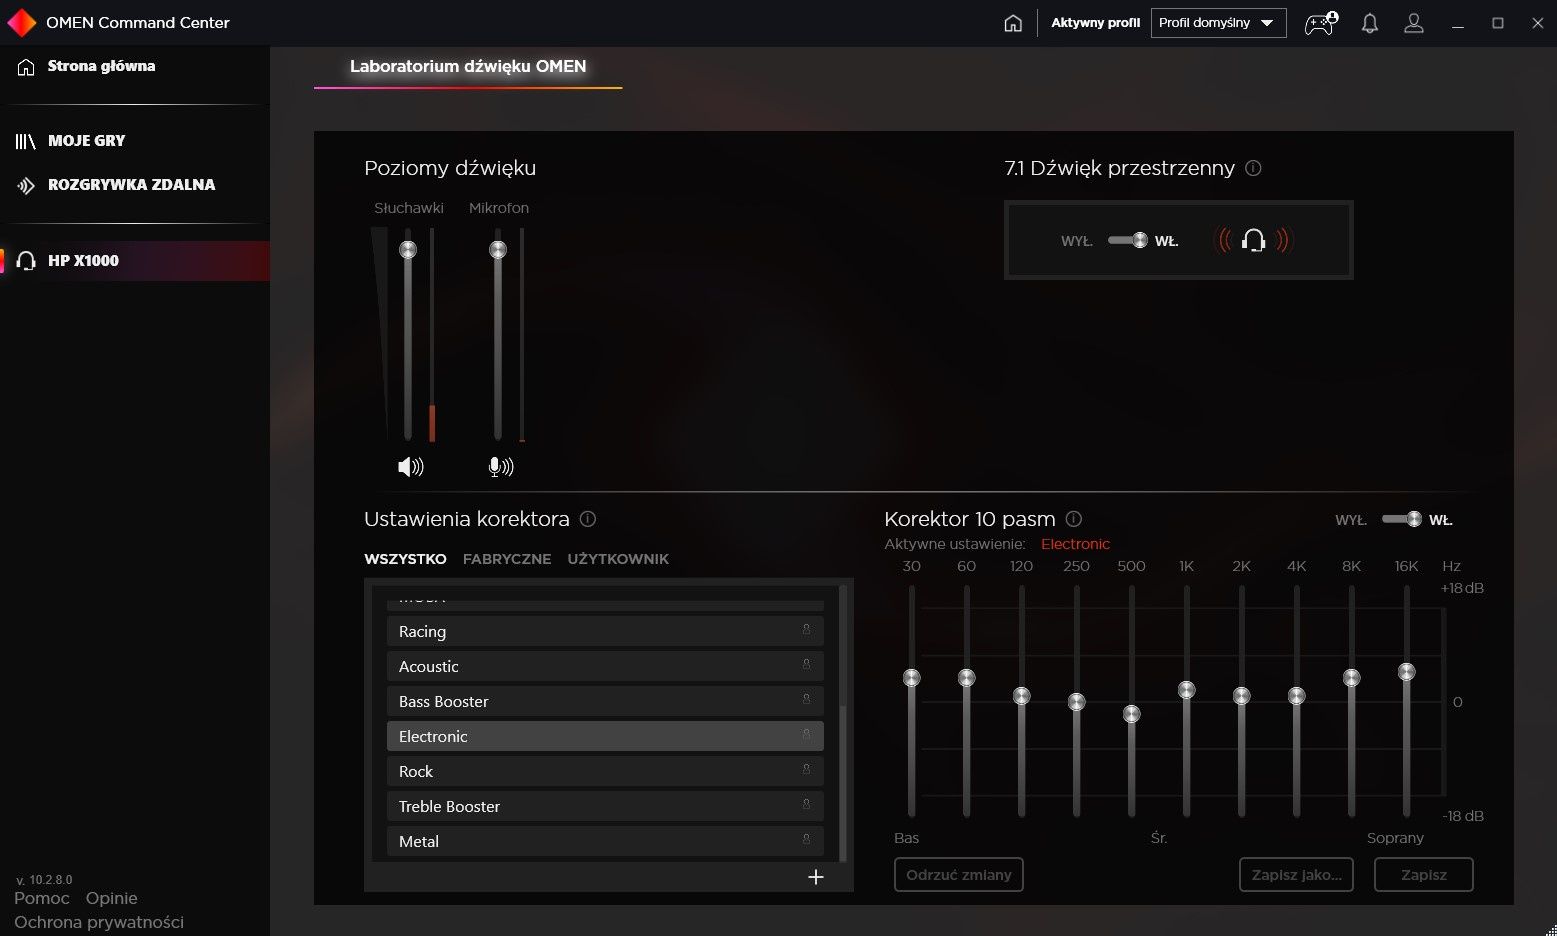Show info for Ustawienia korektora
Image resolution: width=1557 pixels, height=936 pixels.
click(588, 519)
